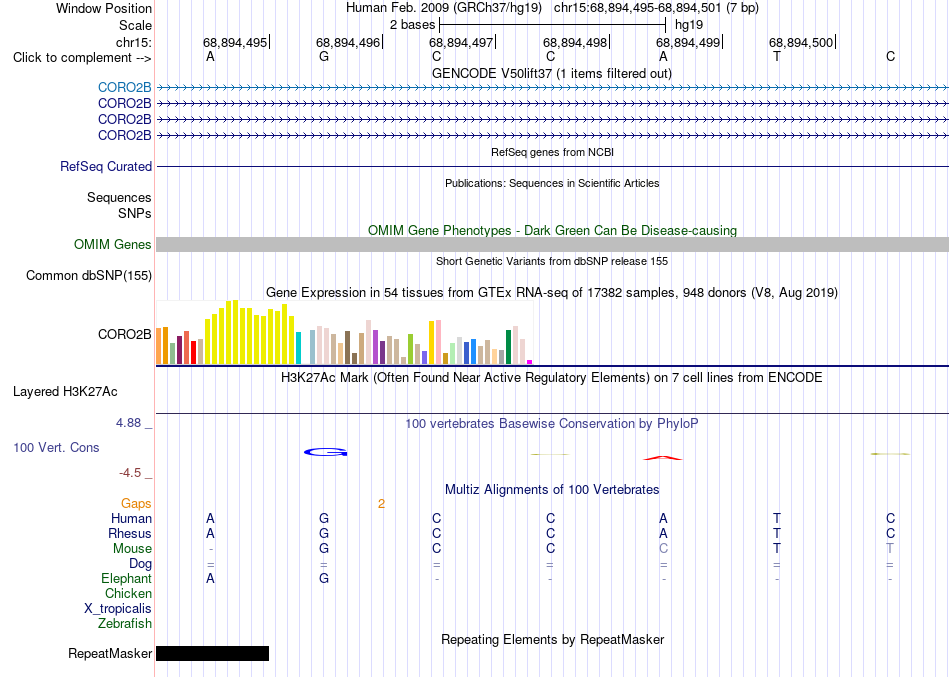
Task: Click the SNPs publications label
Action: (135, 213)
